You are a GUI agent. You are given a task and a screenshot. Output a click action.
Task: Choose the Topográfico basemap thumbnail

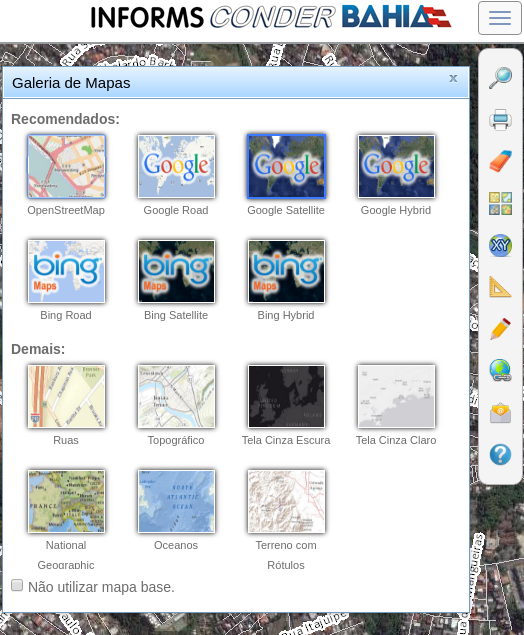176,396
